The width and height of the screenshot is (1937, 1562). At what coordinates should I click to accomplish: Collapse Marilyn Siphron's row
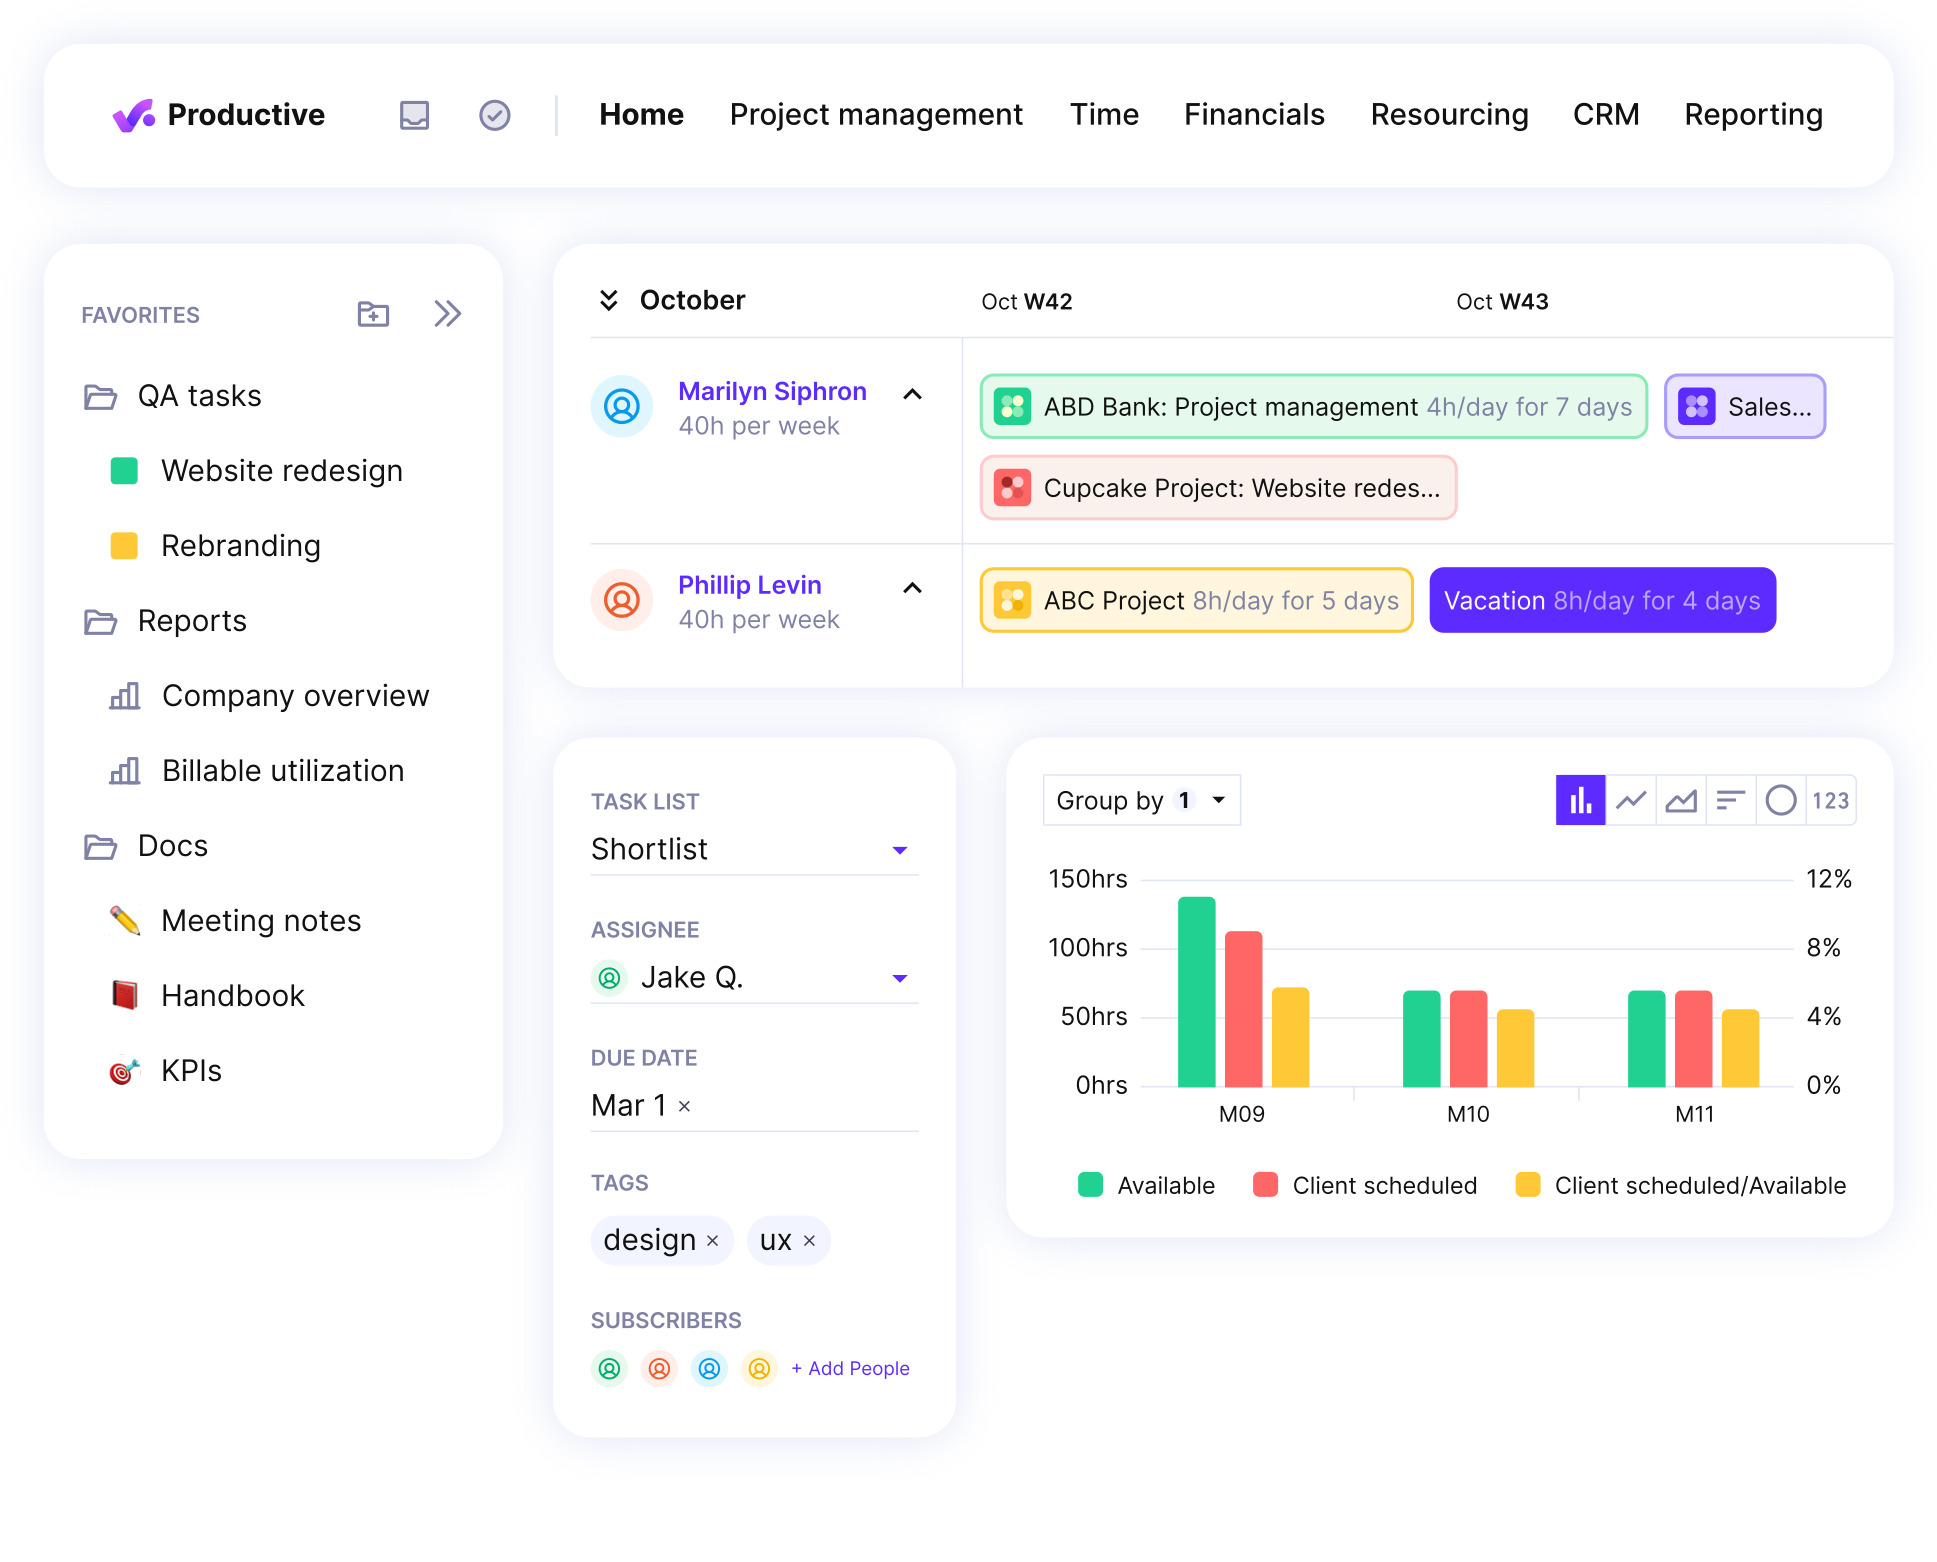(912, 394)
